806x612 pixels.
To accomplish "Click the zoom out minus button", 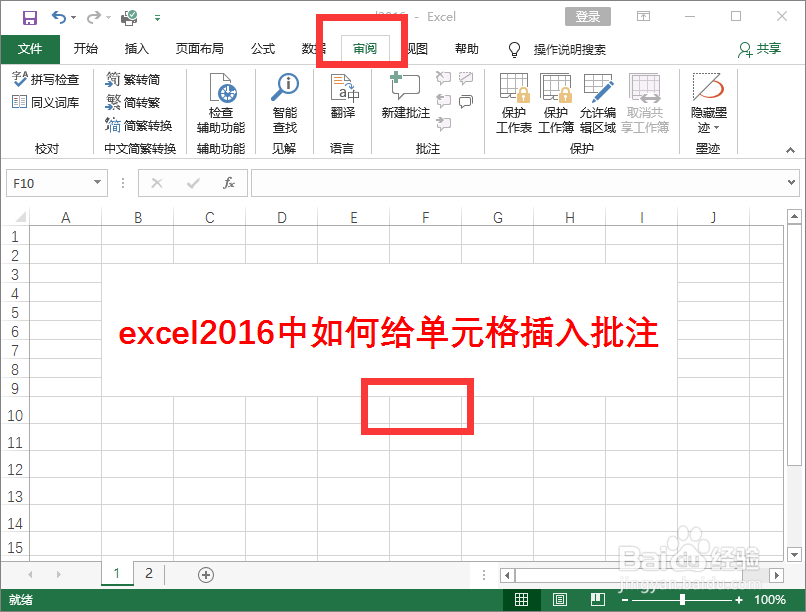I will 625,600.
